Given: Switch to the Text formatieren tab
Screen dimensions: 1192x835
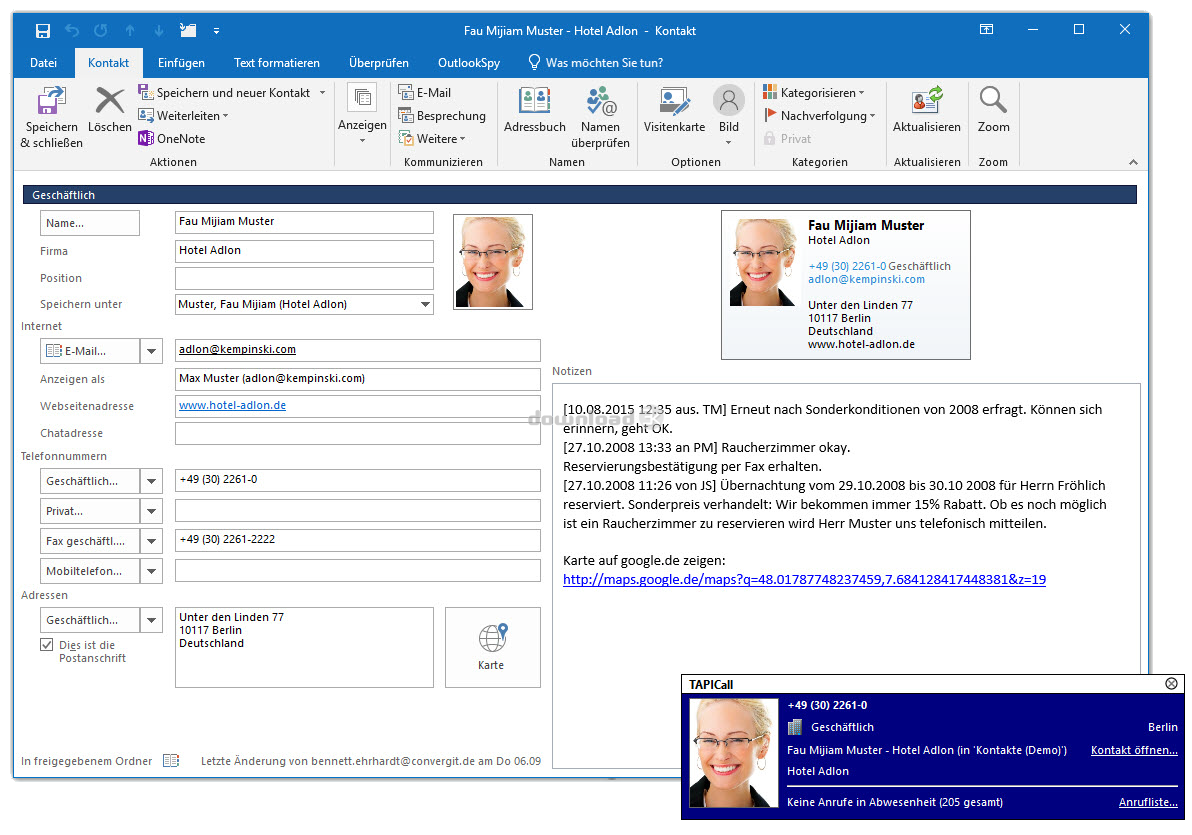Looking at the screenshot, I should pyautogui.click(x=277, y=63).
